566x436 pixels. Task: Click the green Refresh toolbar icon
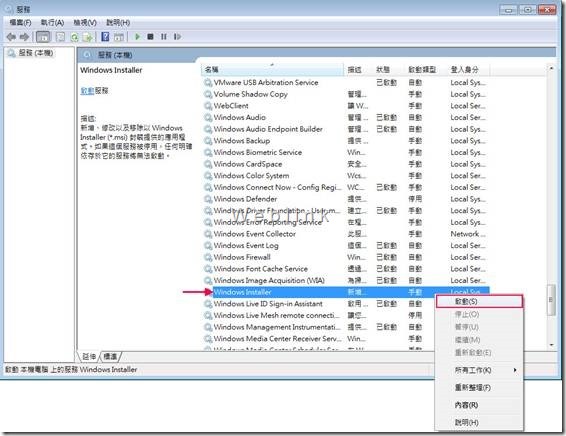(74, 37)
